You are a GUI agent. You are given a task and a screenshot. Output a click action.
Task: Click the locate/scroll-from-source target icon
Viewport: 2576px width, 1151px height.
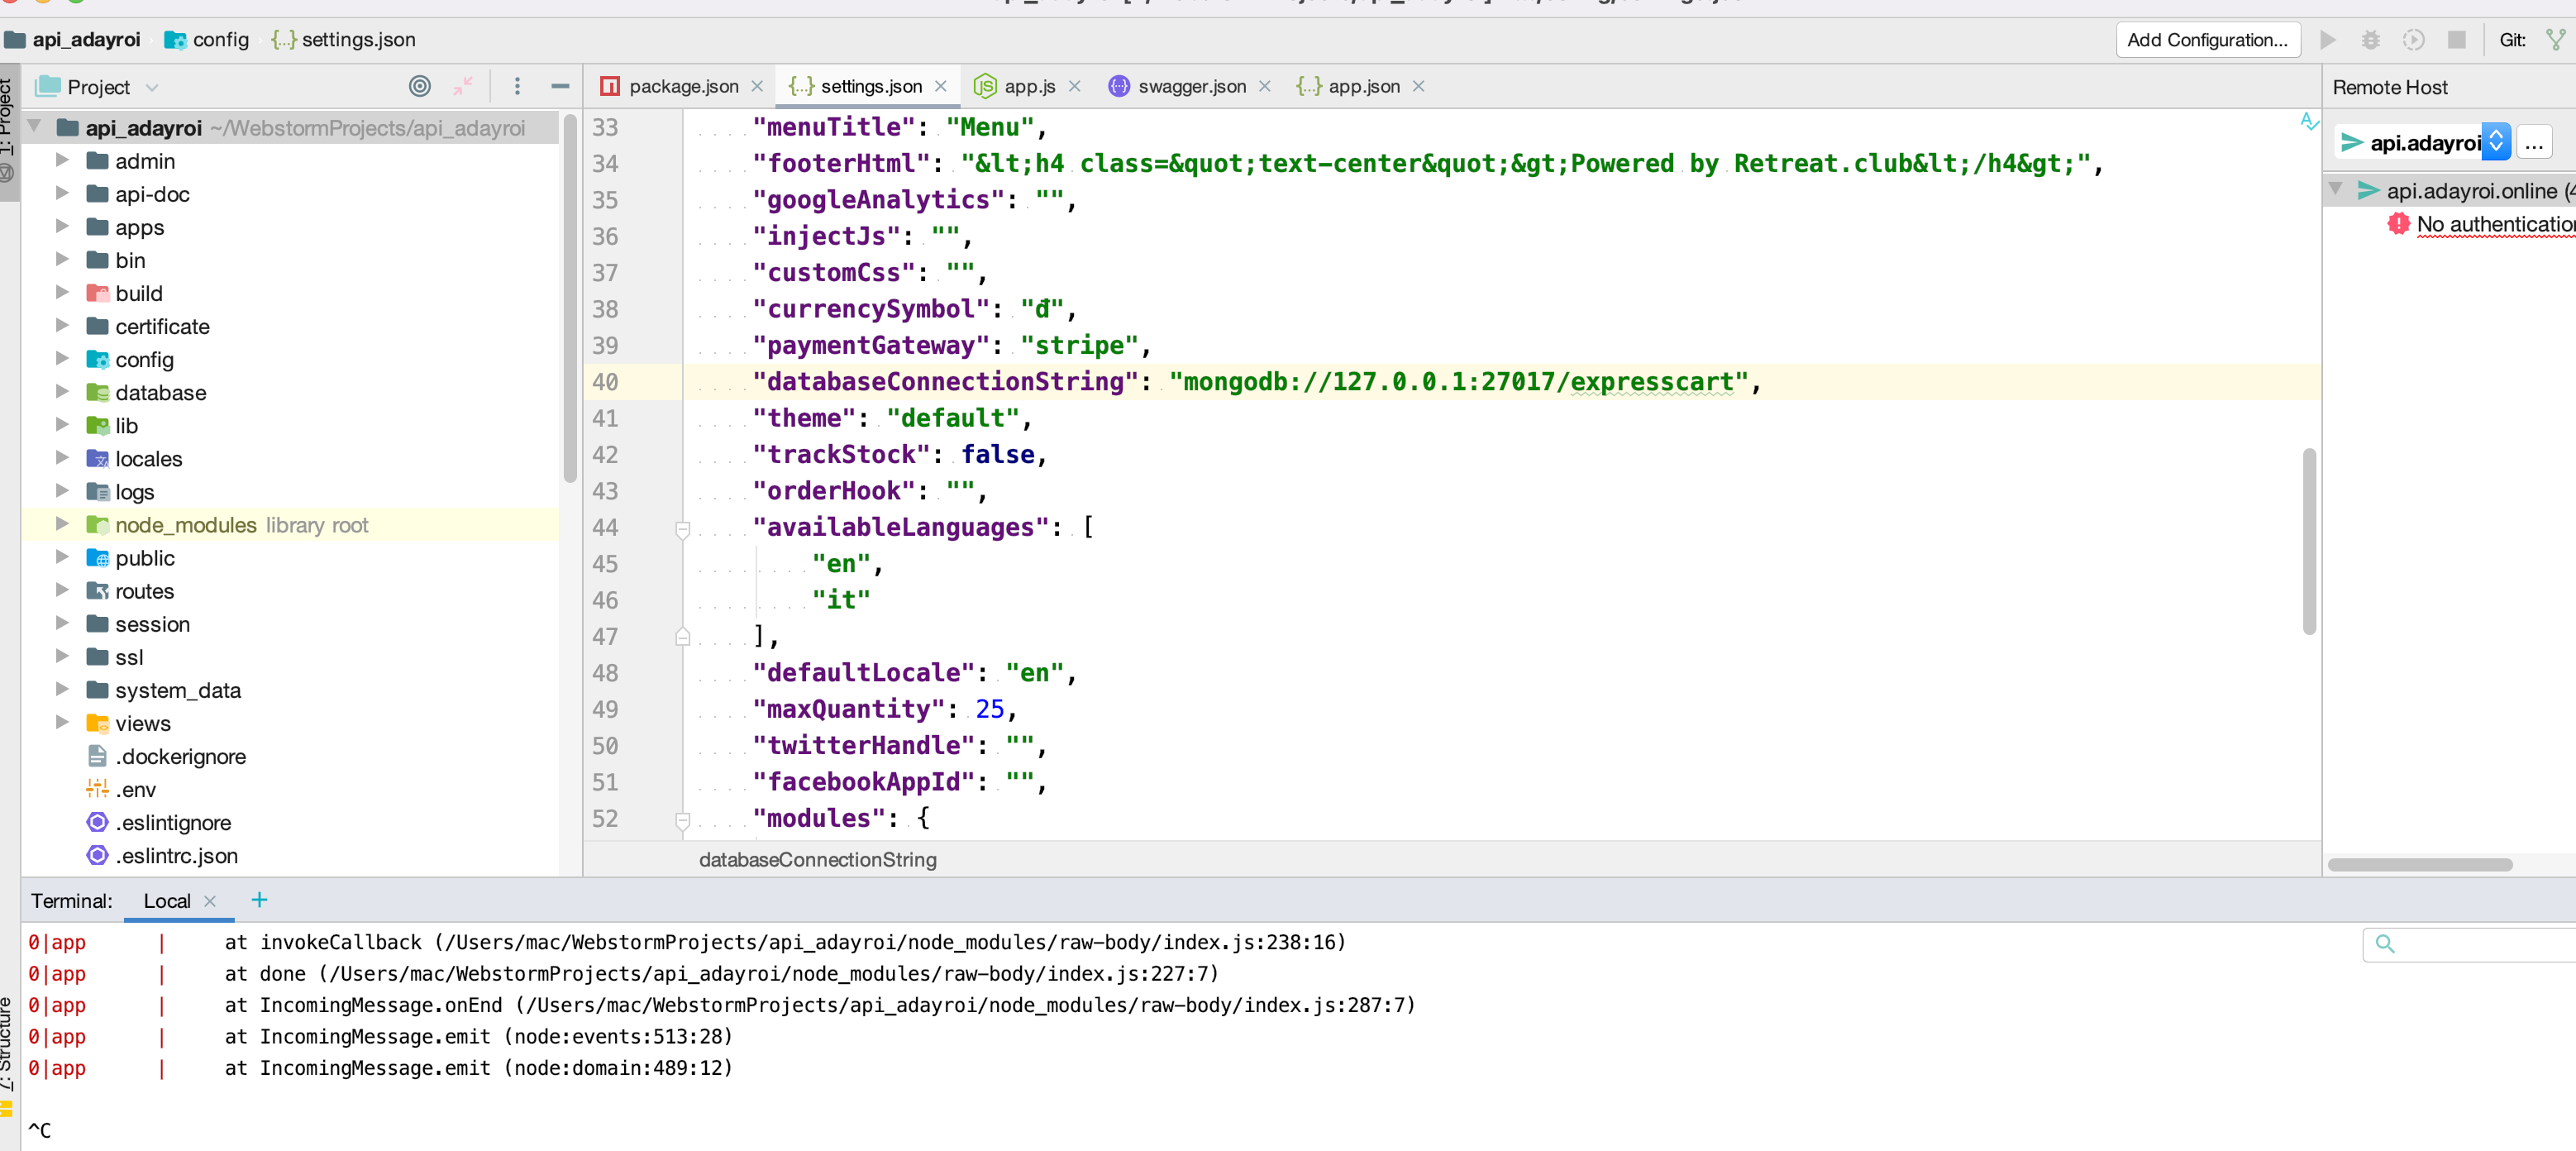420,87
